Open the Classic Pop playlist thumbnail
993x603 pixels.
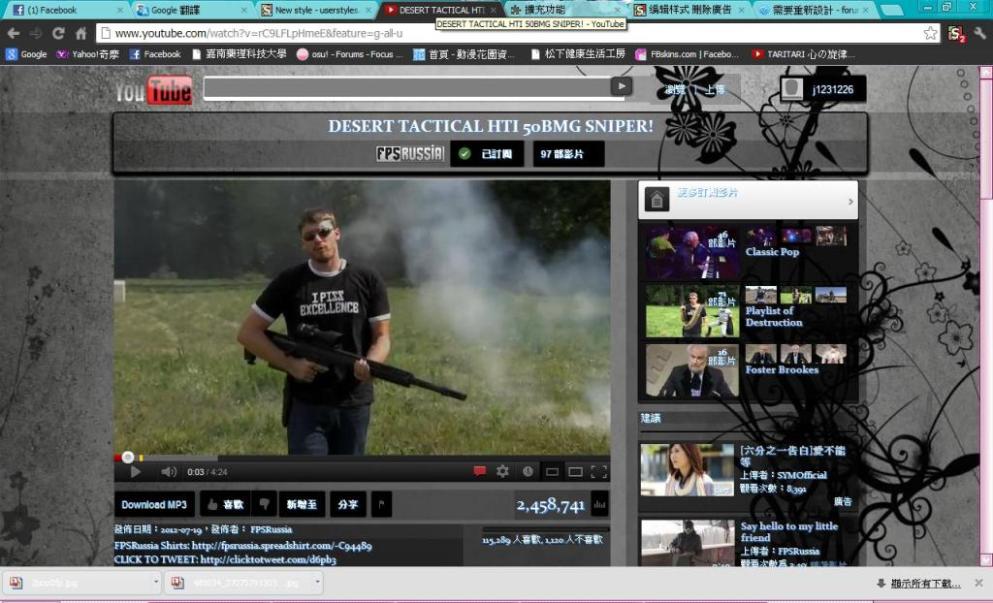pos(692,252)
